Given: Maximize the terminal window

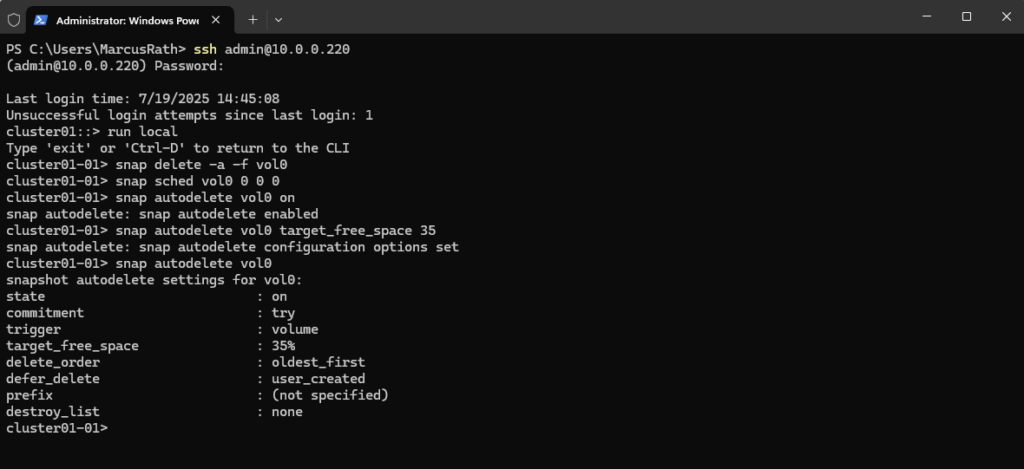Looking at the screenshot, I should tap(967, 17).
